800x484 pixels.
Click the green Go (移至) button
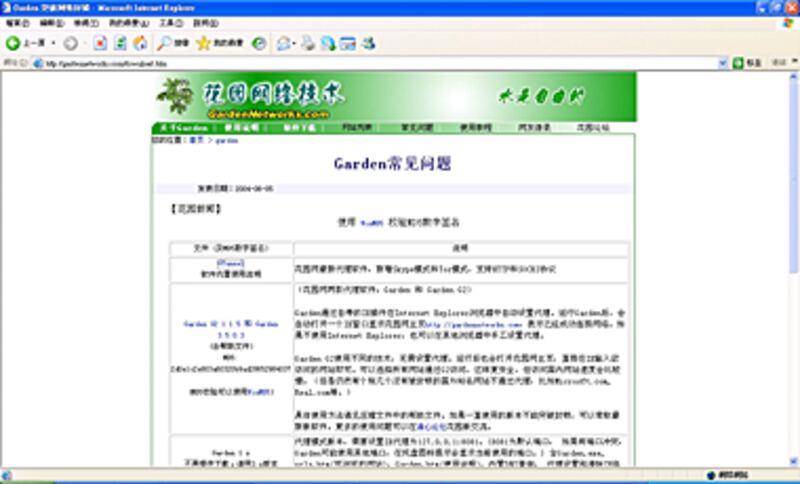747,63
